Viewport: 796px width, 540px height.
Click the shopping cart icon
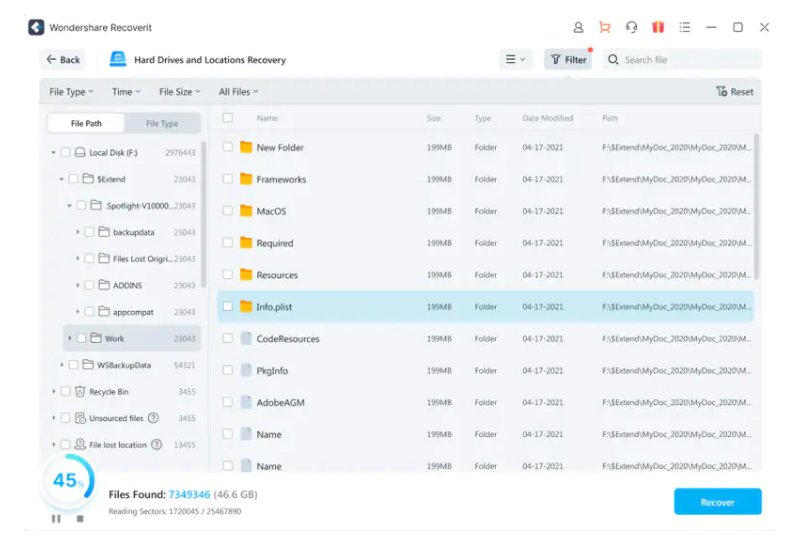tap(604, 27)
